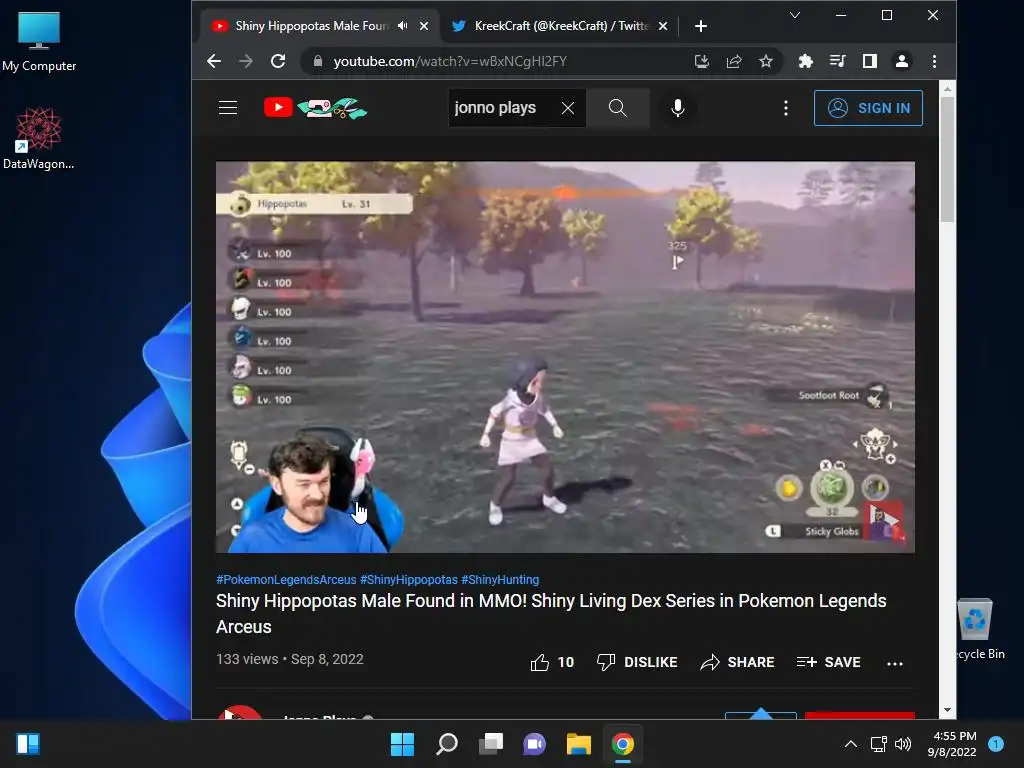Click the DISLIKE button

637,662
